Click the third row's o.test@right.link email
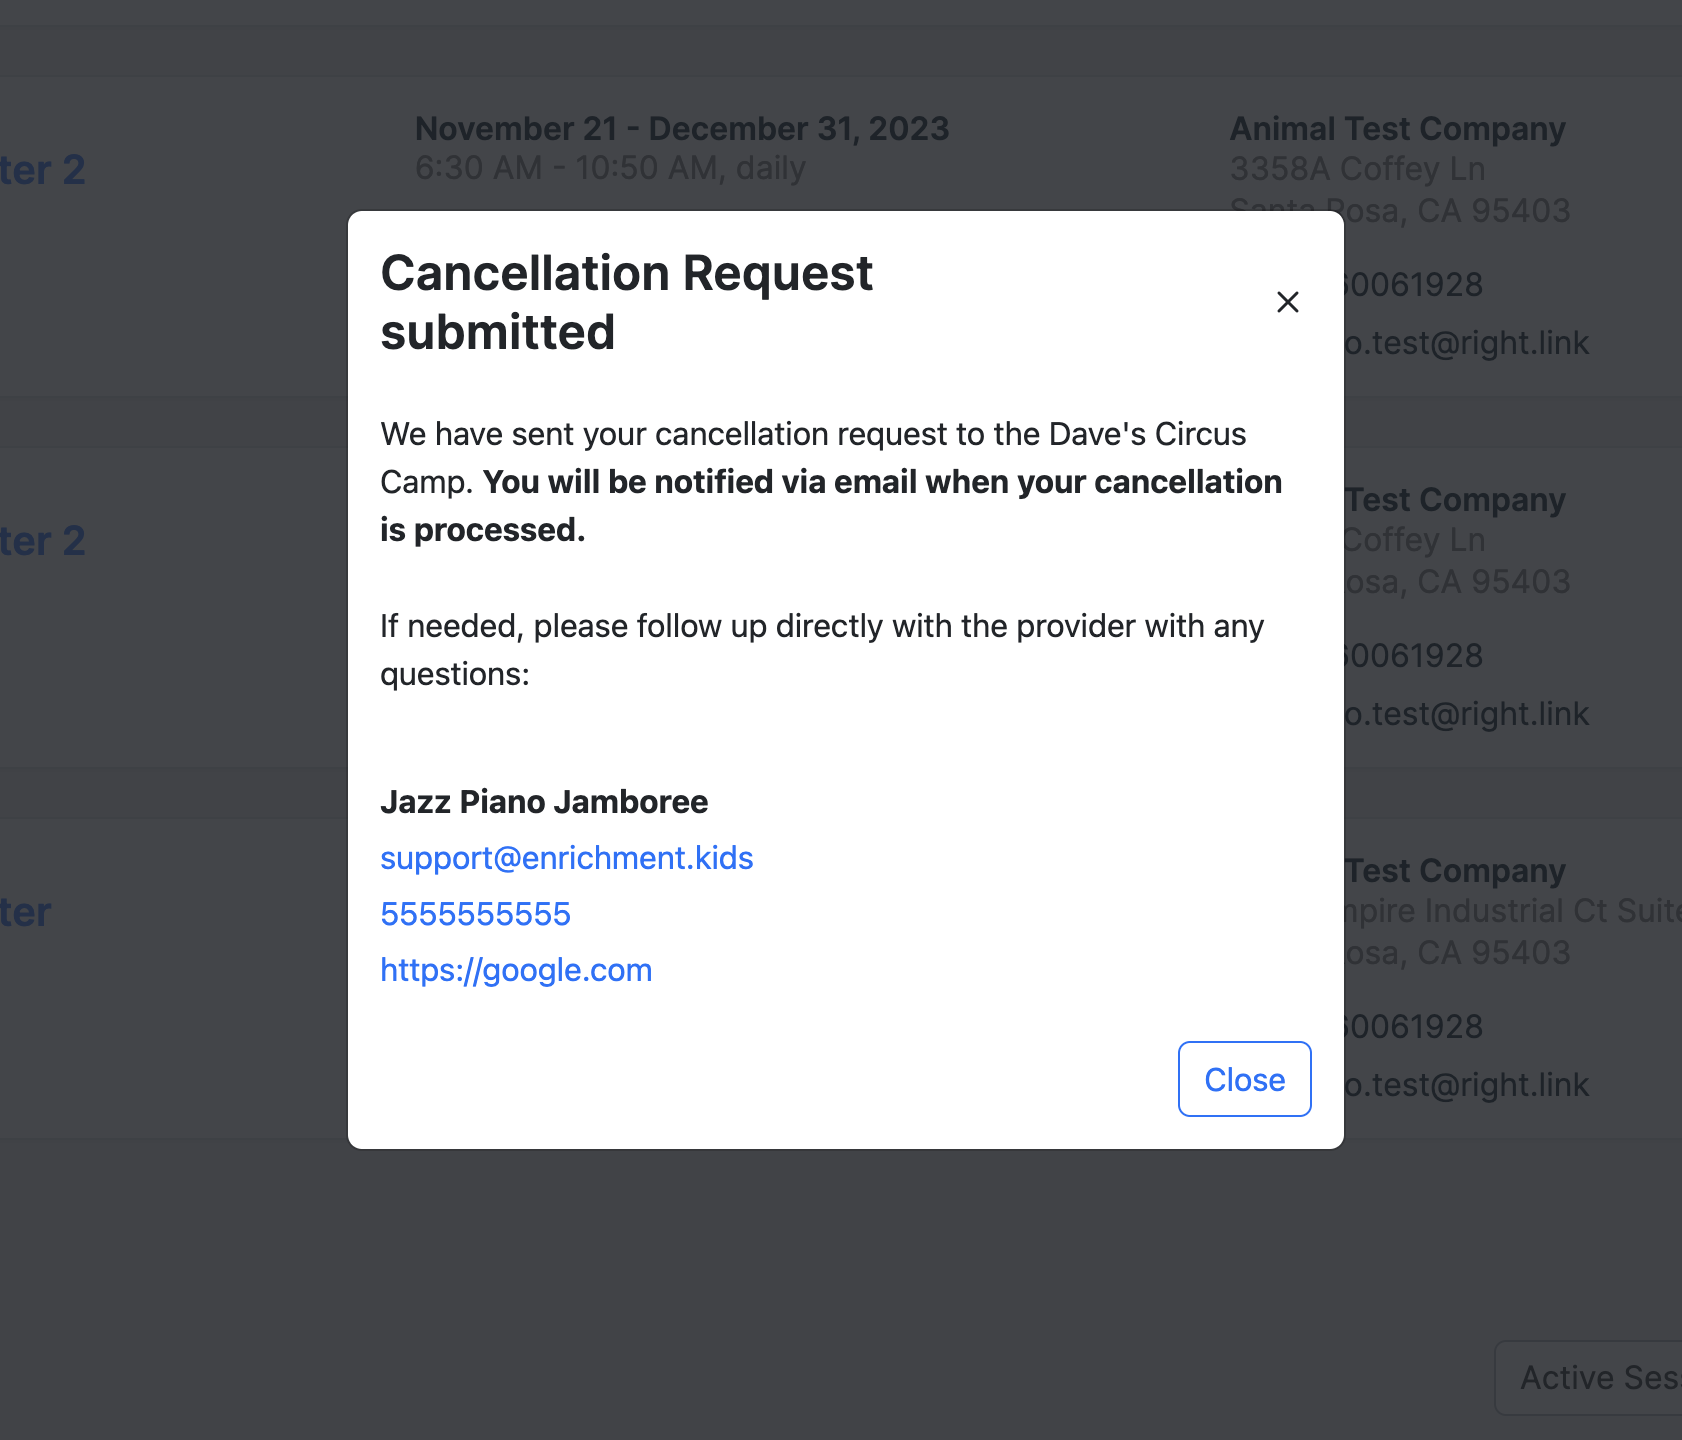The height and width of the screenshot is (1440, 1682). 1467,1085
